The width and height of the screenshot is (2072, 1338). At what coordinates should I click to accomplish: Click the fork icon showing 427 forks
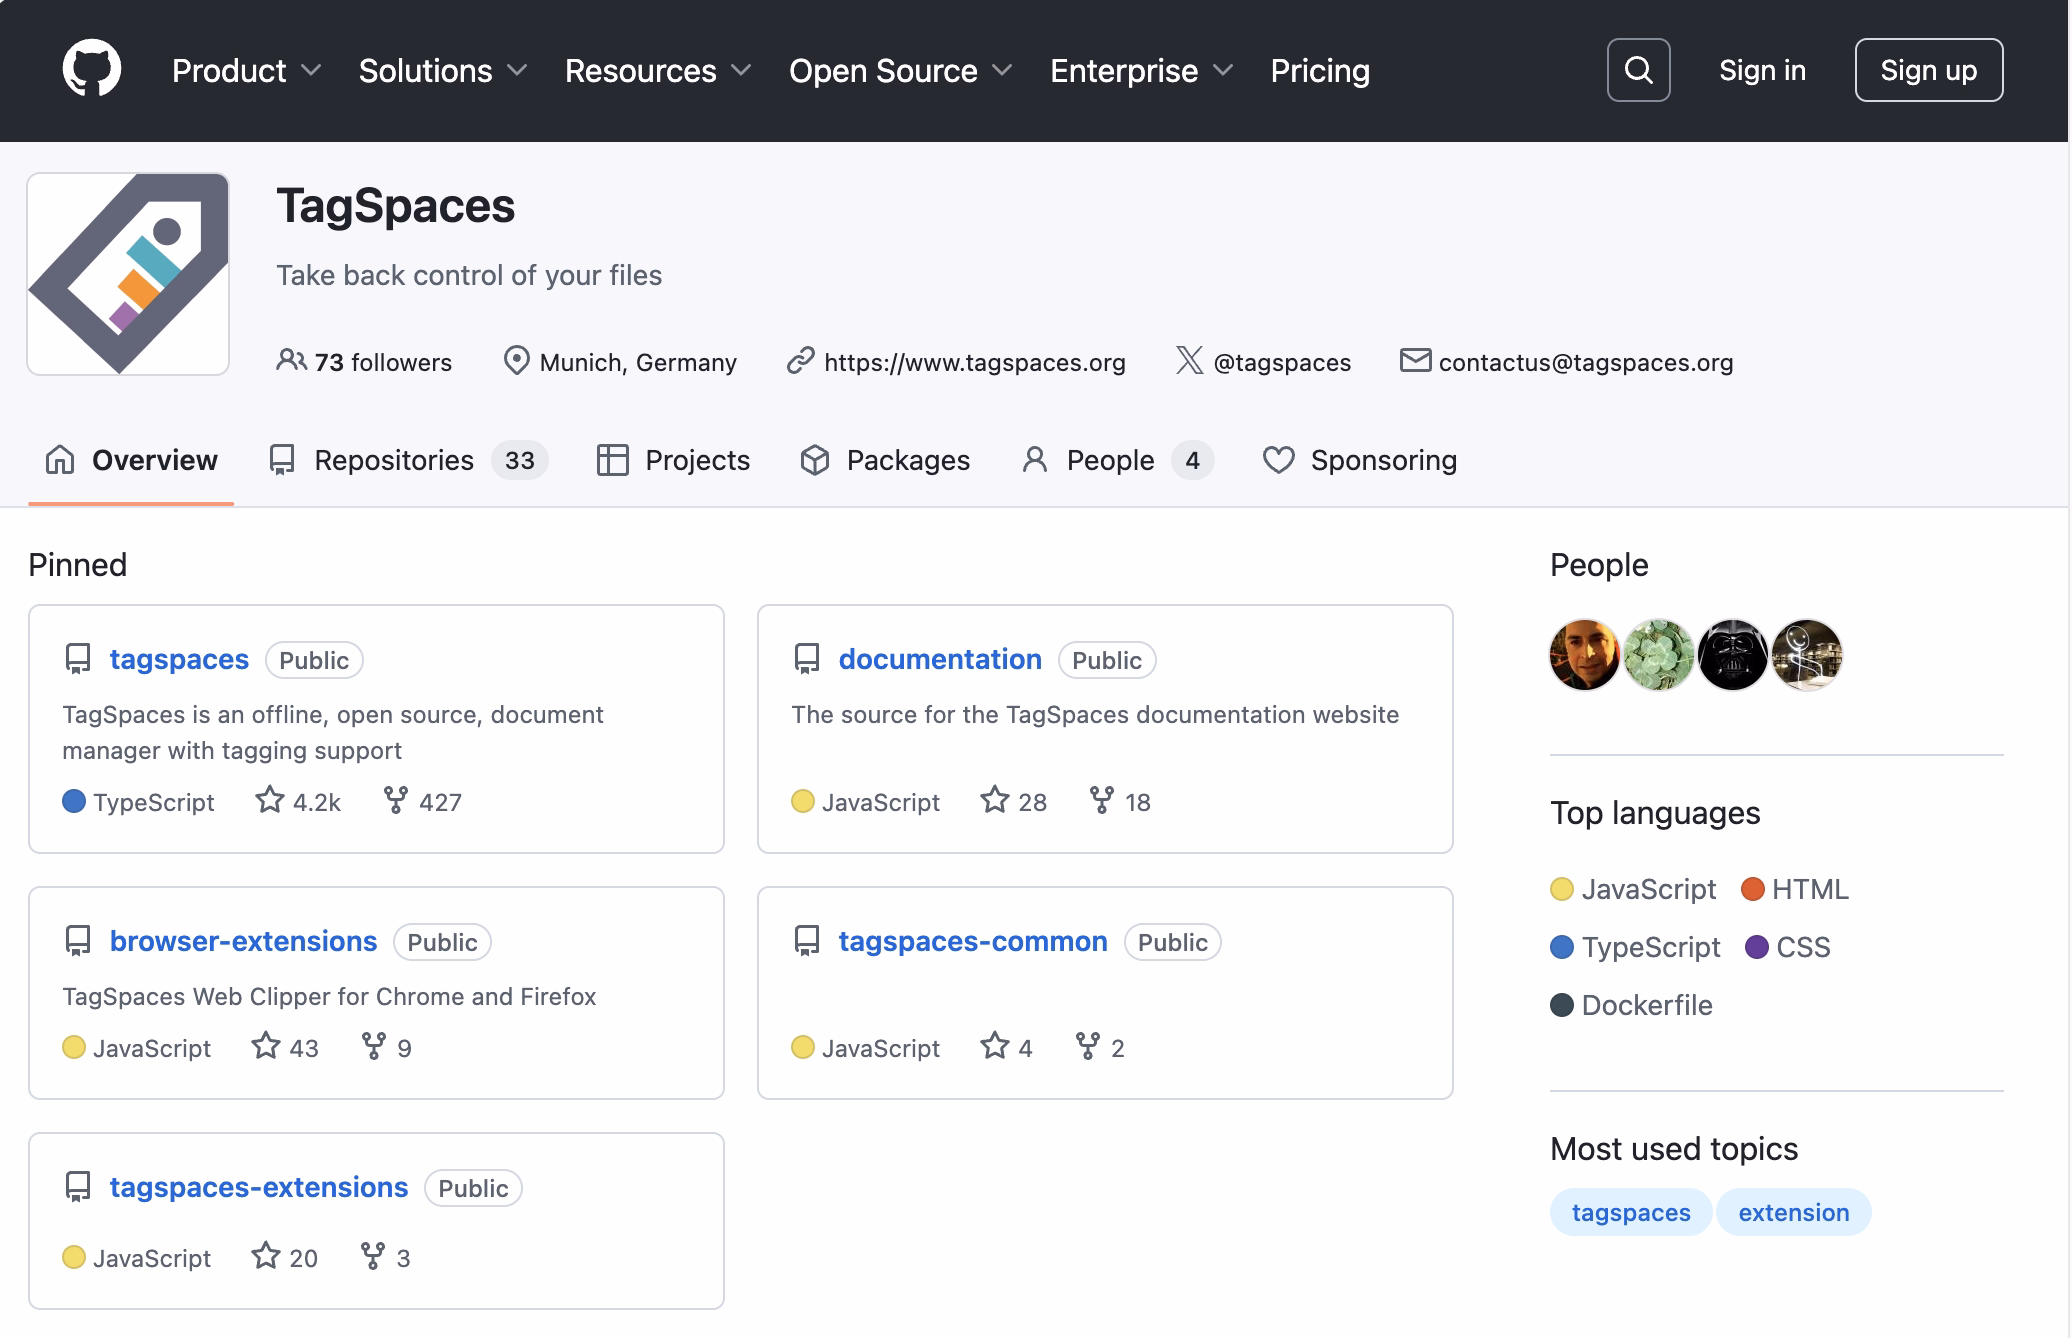coord(397,800)
